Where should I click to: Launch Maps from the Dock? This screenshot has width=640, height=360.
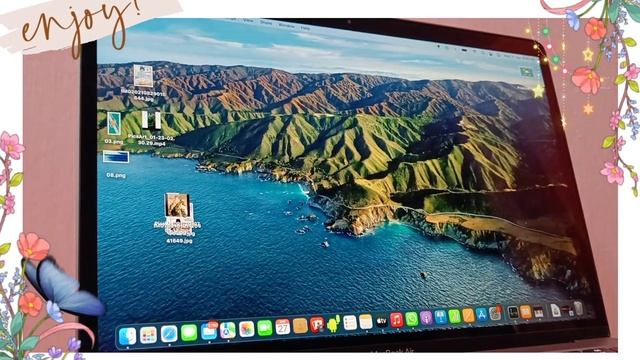pyautogui.click(x=228, y=330)
